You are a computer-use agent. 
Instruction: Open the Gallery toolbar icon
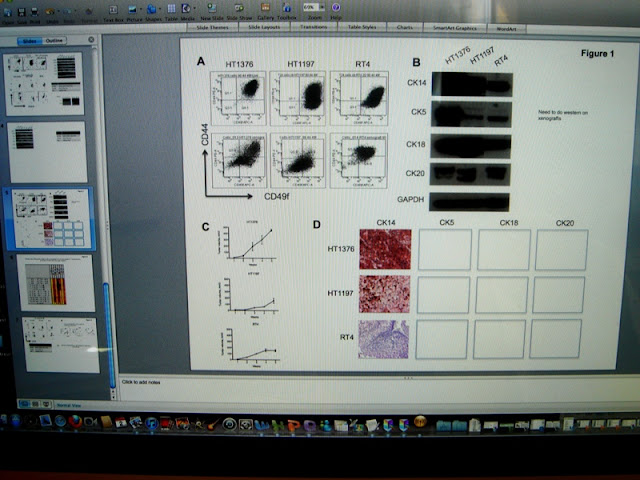tap(265, 8)
